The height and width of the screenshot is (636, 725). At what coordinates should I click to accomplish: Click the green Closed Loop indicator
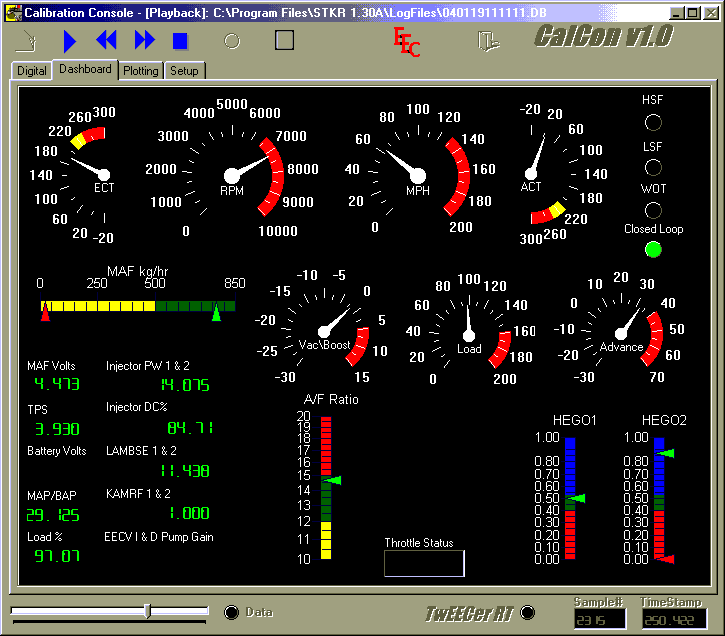pos(653,250)
